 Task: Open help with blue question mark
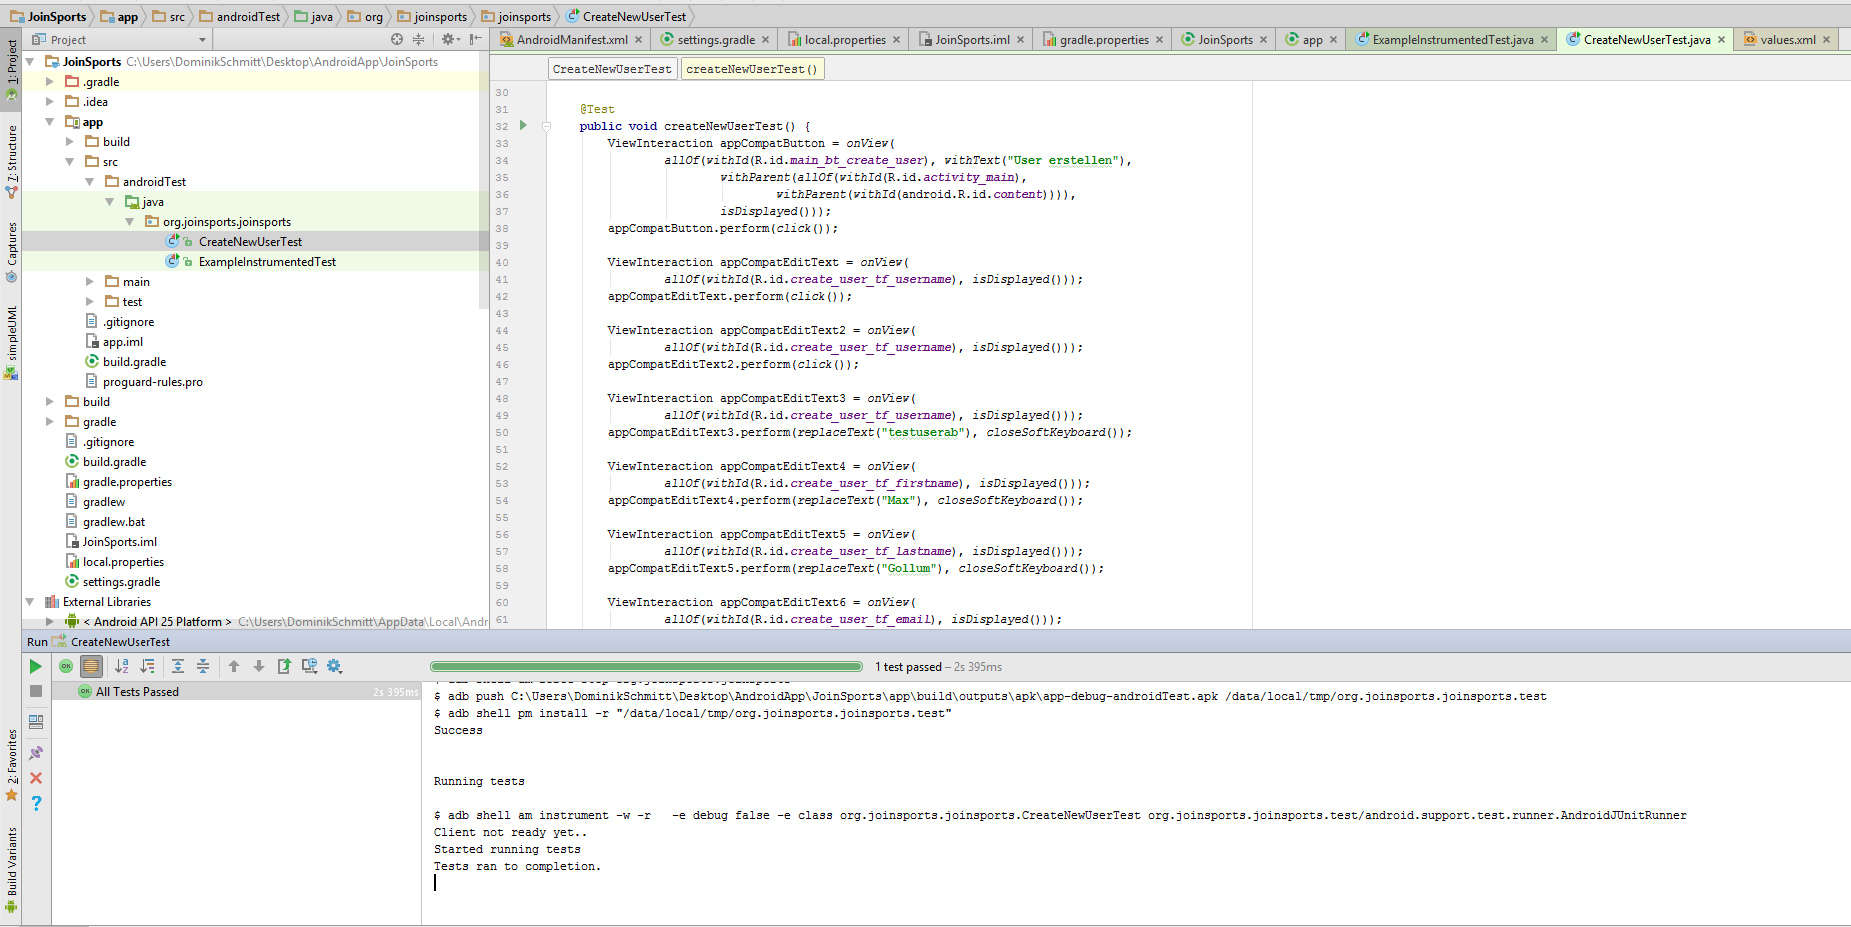36,803
